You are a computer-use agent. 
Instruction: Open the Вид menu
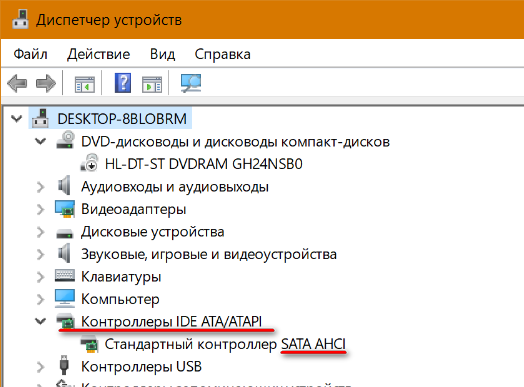(x=162, y=54)
